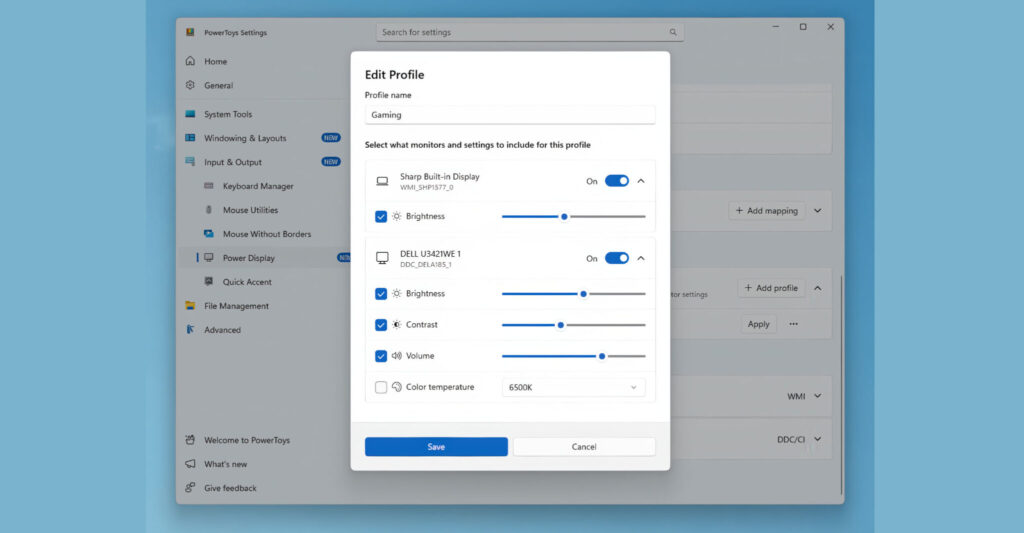This screenshot has width=1024, height=533.
Task: Click the settings page vertical scrollbar
Action: 841,385
